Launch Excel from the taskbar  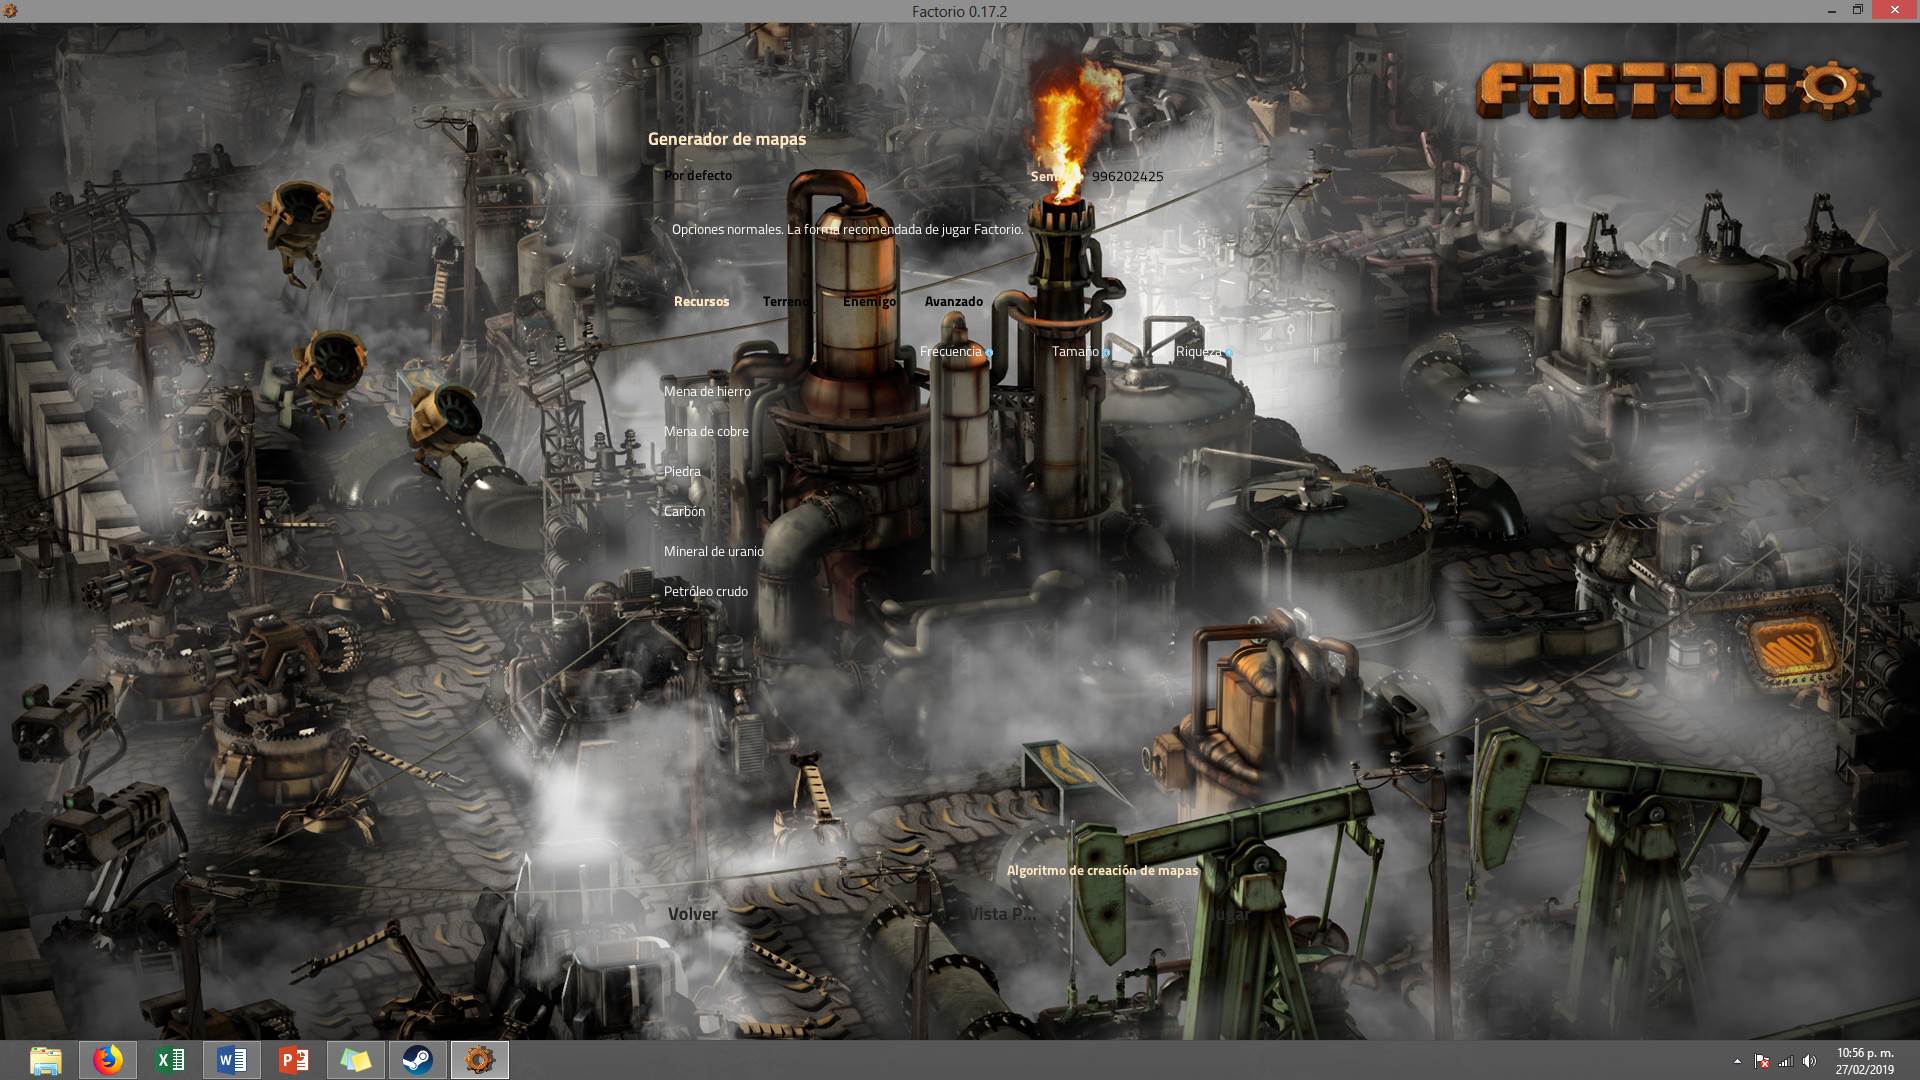170,1060
